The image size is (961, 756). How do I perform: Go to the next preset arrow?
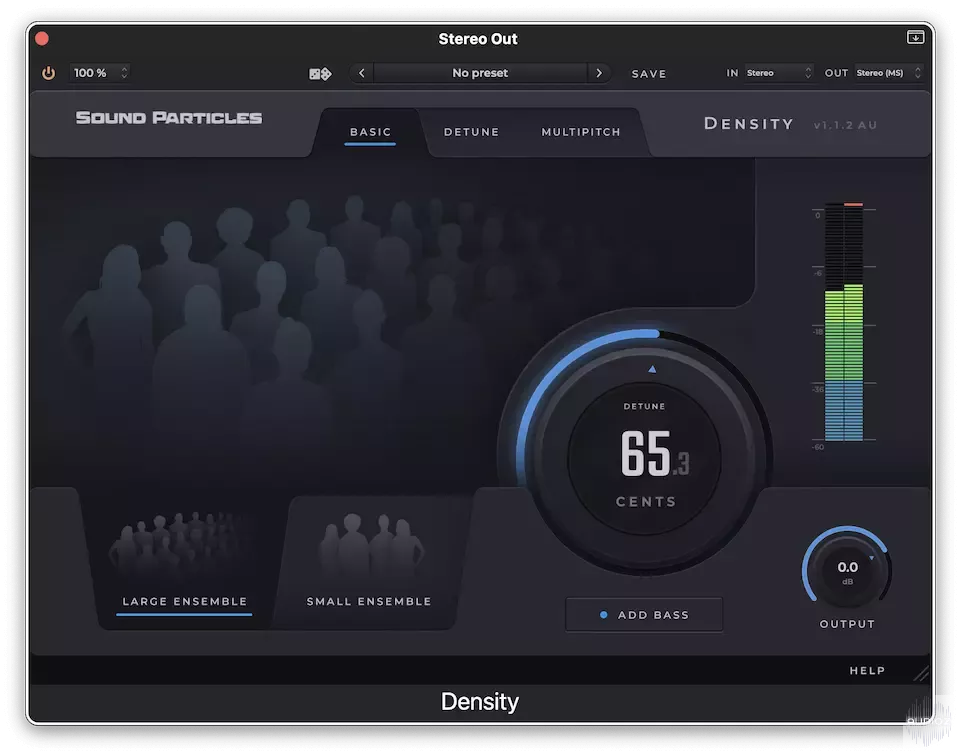point(599,74)
